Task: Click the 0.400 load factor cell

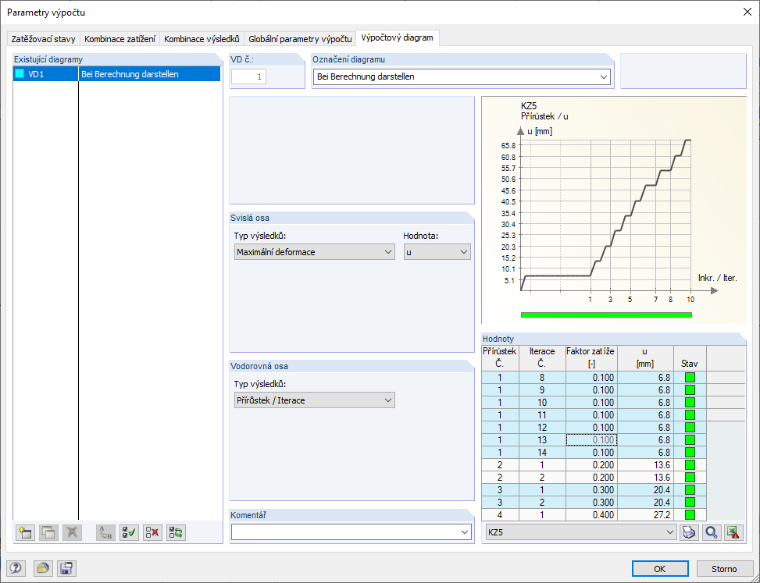Action: [x=591, y=515]
